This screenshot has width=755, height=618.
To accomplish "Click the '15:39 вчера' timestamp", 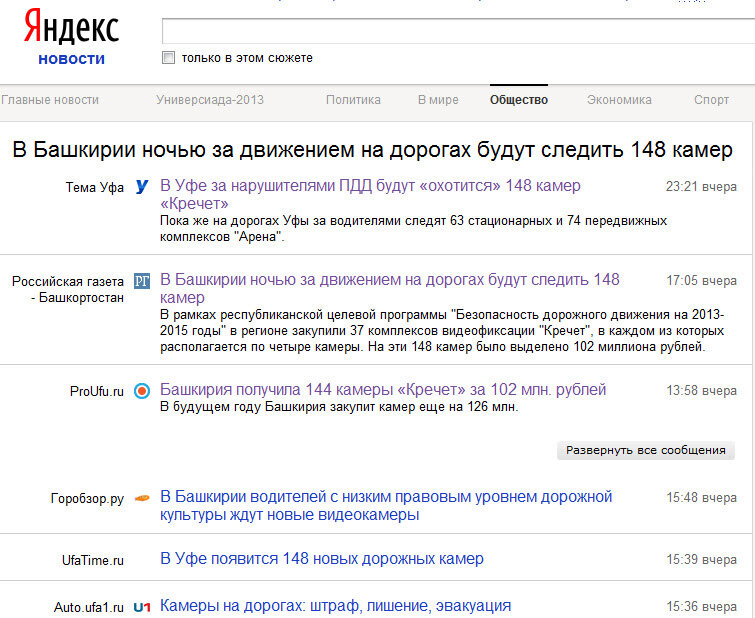I will click(x=701, y=559).
